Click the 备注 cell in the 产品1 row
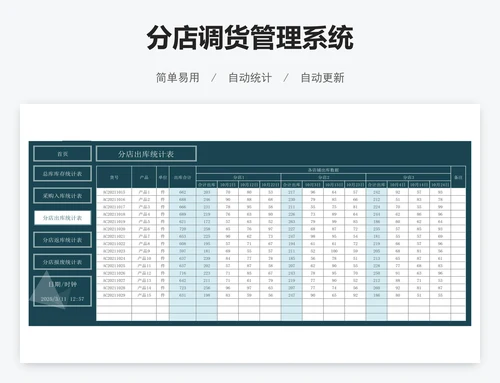The height and width of the screenshot is (383, 500). [458, 192]
